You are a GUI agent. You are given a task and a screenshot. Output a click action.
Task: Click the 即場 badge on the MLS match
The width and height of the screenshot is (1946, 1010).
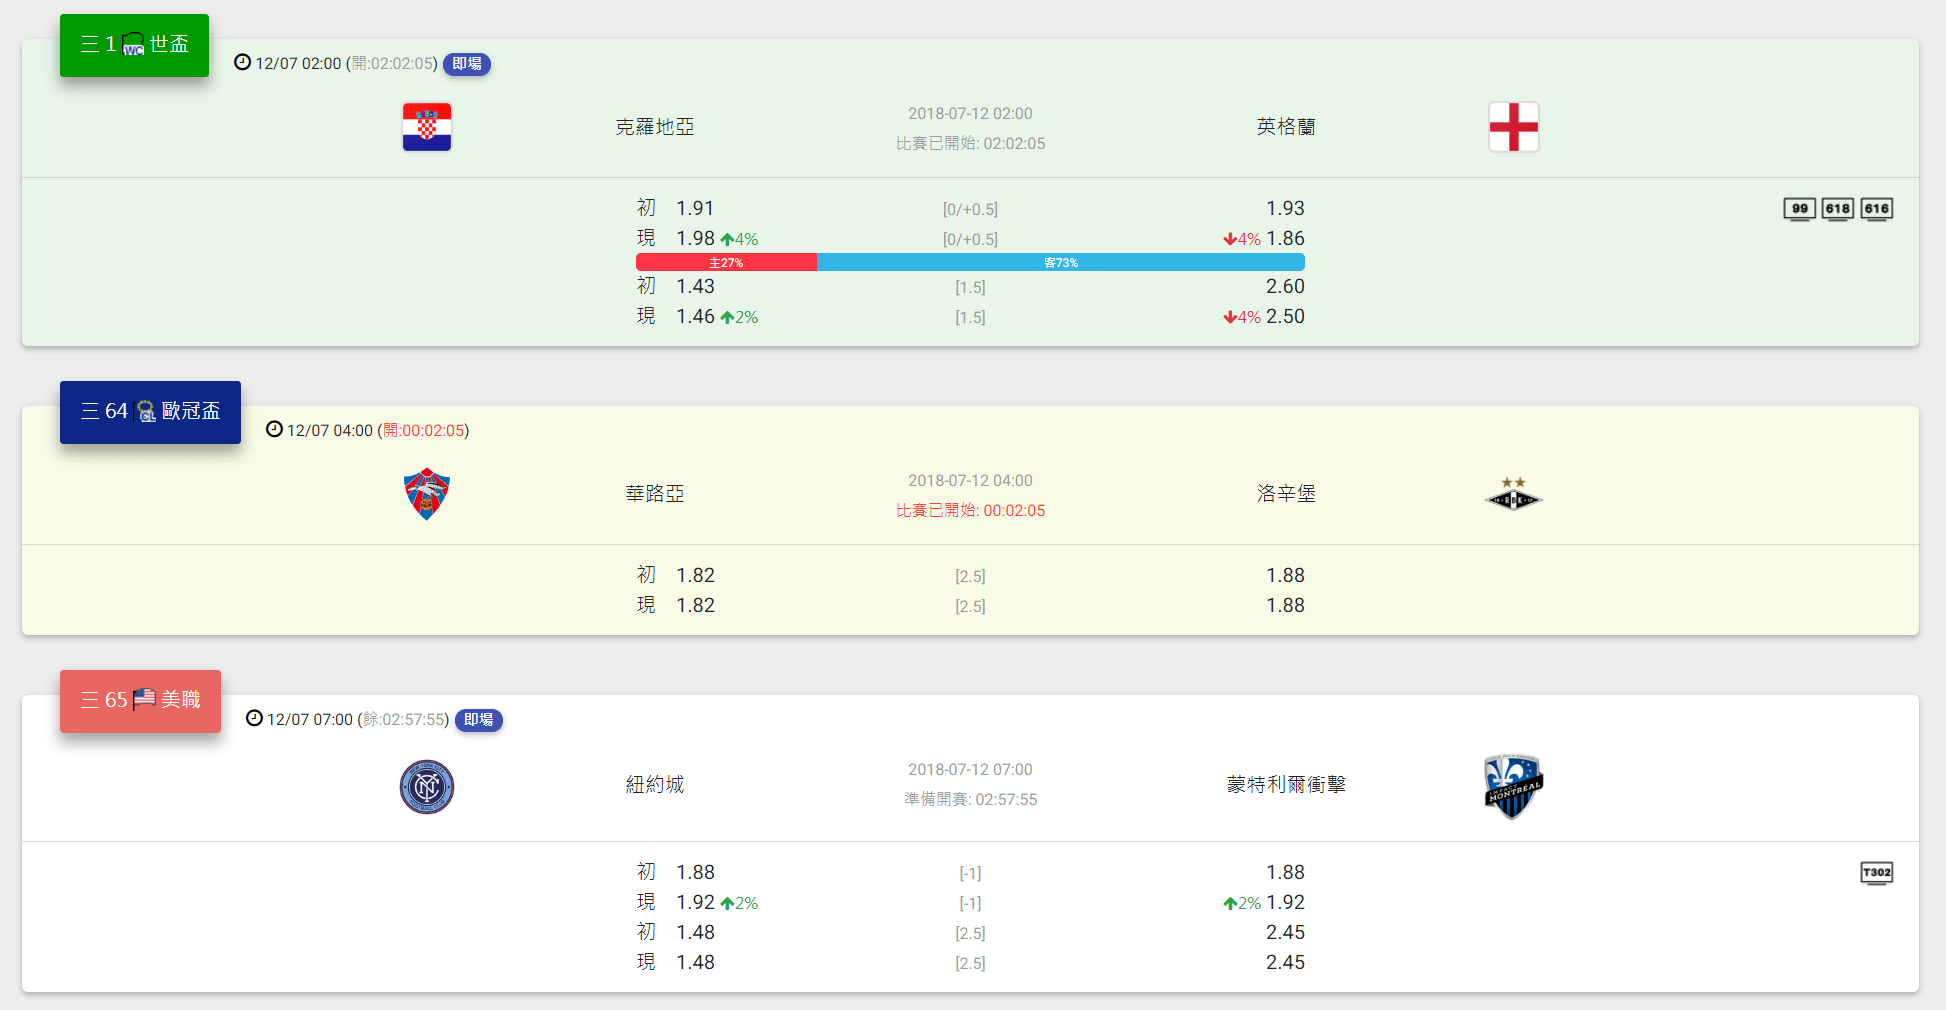click(x=479, y=720)
